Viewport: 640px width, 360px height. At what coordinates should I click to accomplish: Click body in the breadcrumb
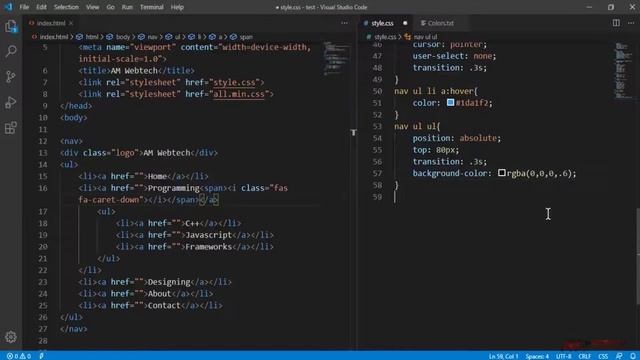click(x=122, y=37)
